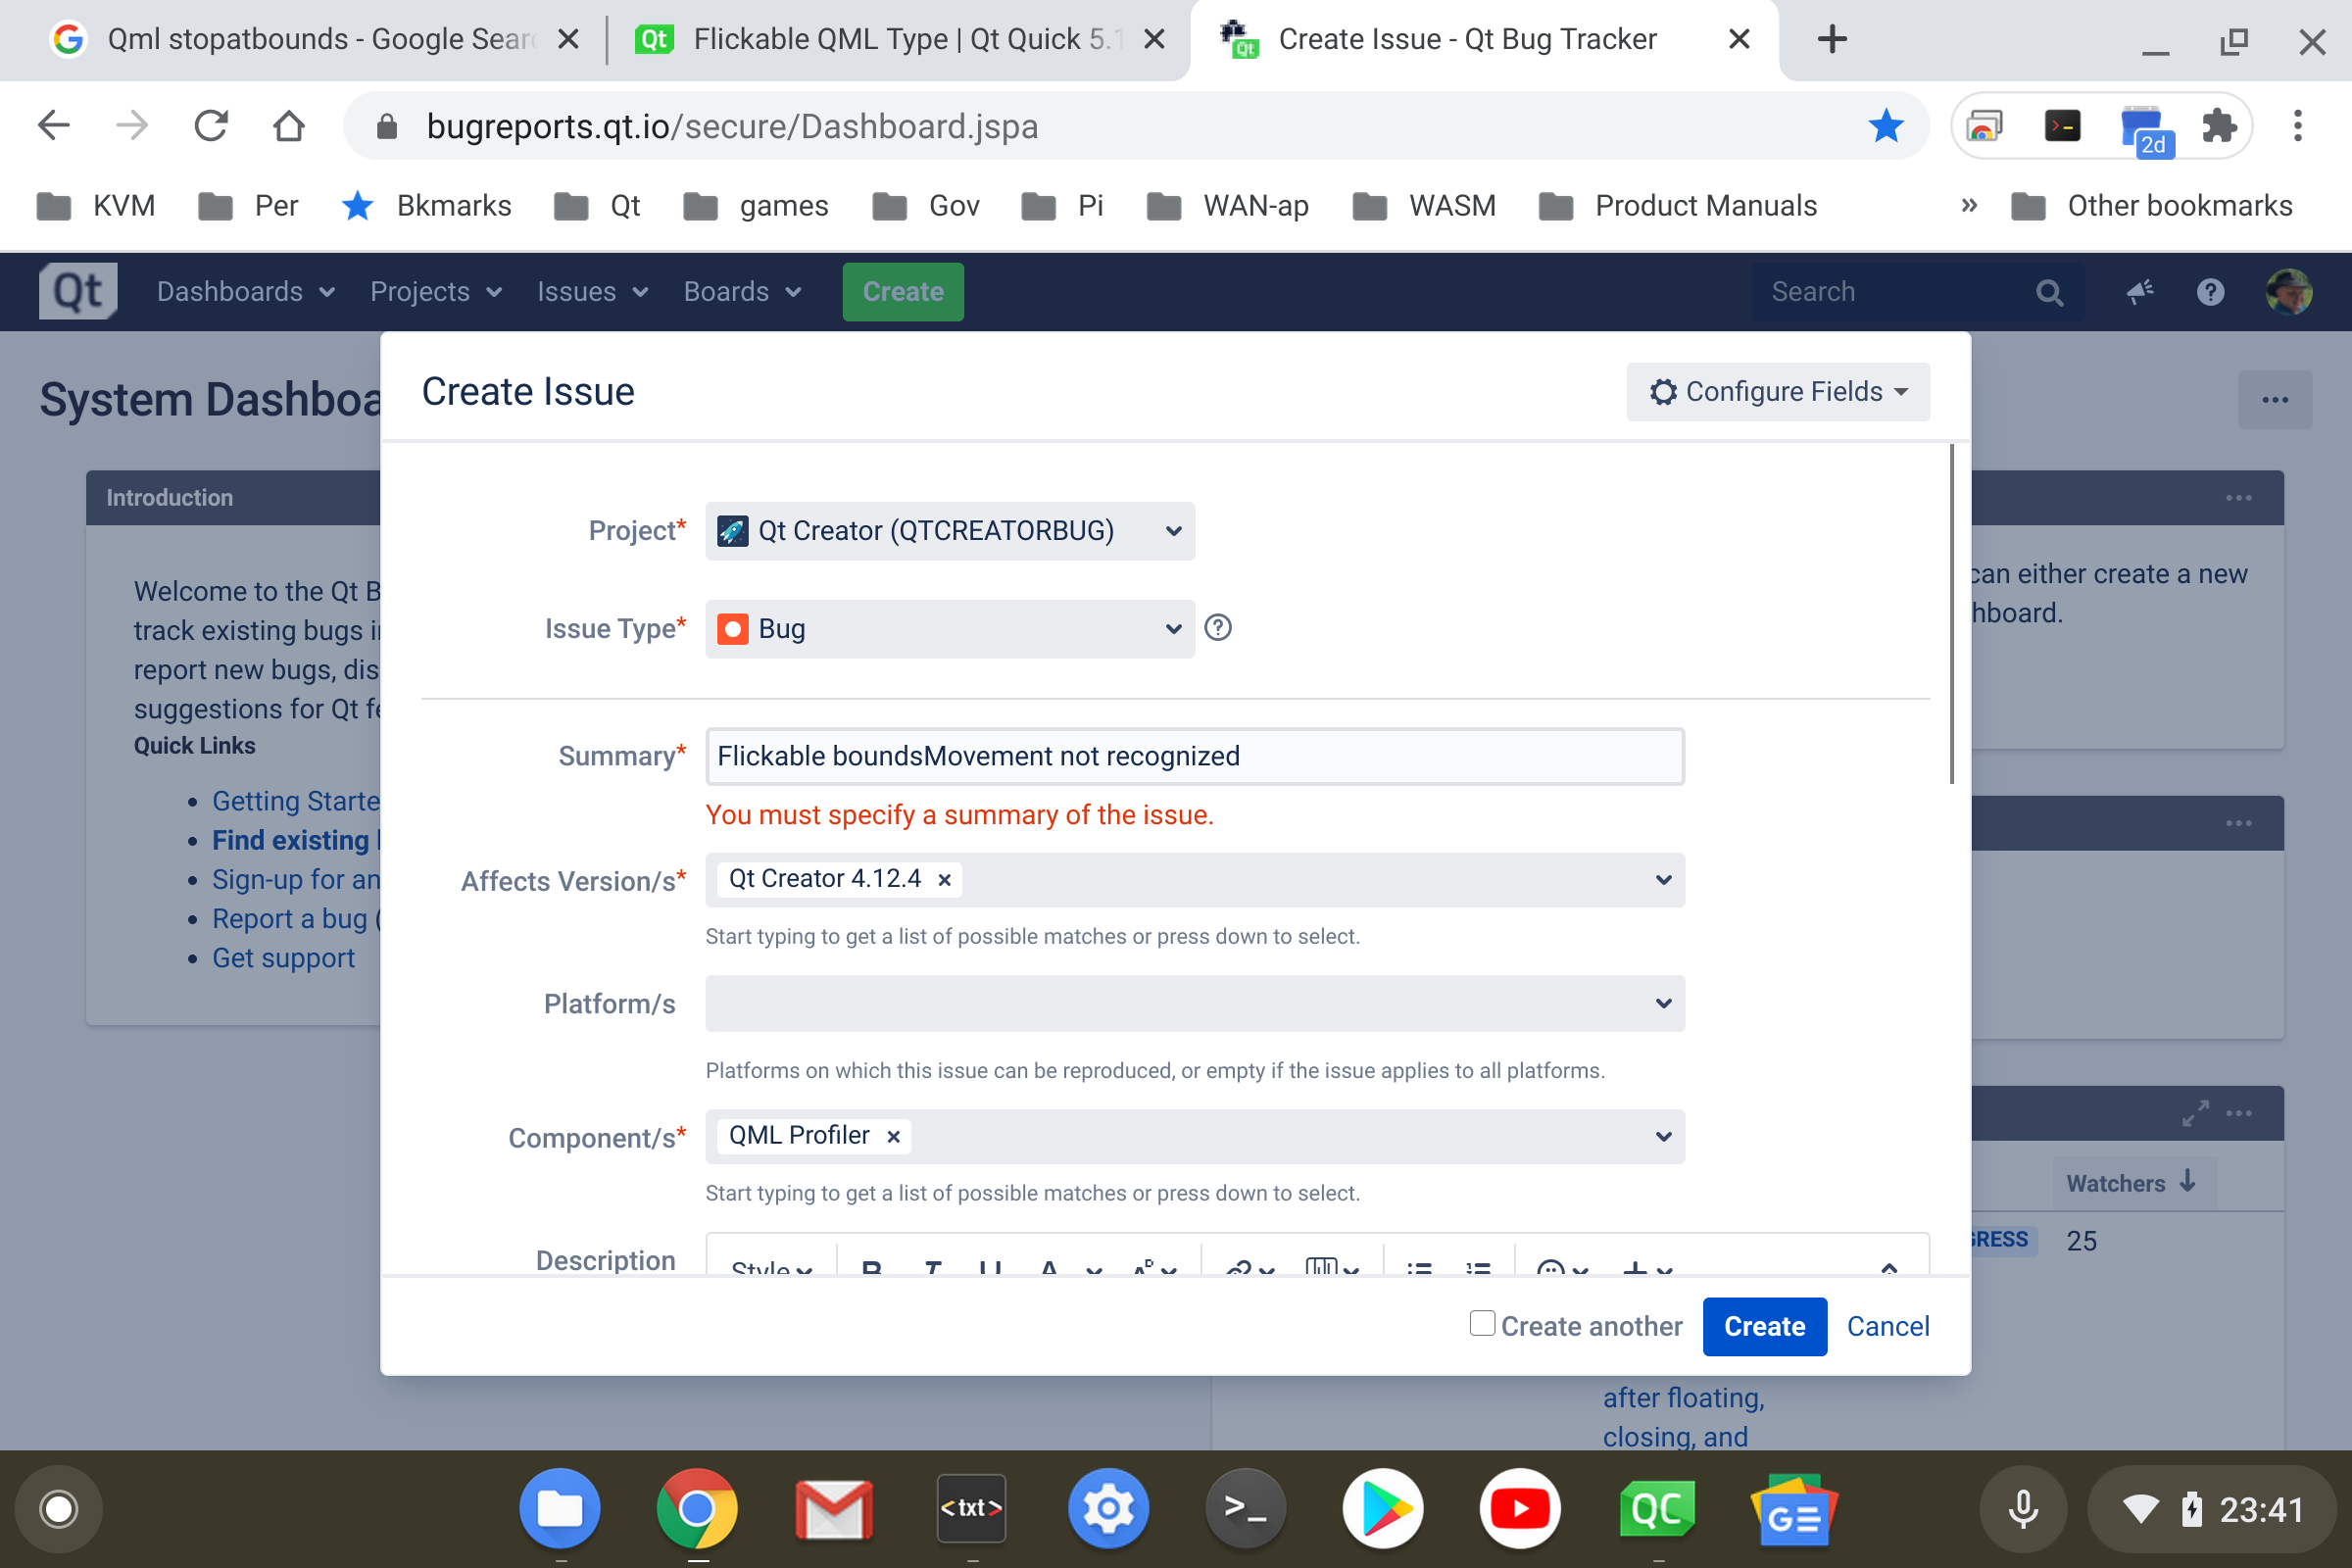Open the Dashboards navigation menu
Screen dimensions: 2352x1568
pyautogui.click(x=245, y=292)
